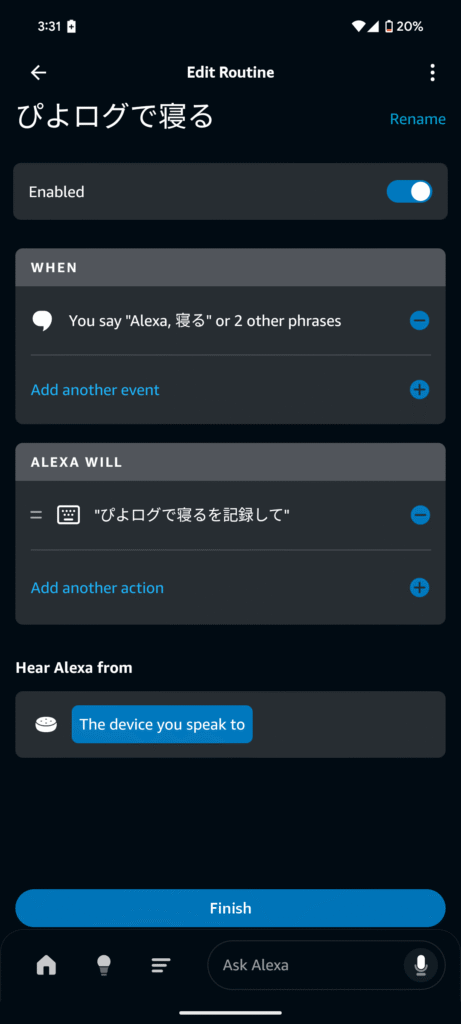The height and width of the screenshot is (1024, 461).
Task: Open the Home tab in bottom bar
Action: (x=46, y=965)
